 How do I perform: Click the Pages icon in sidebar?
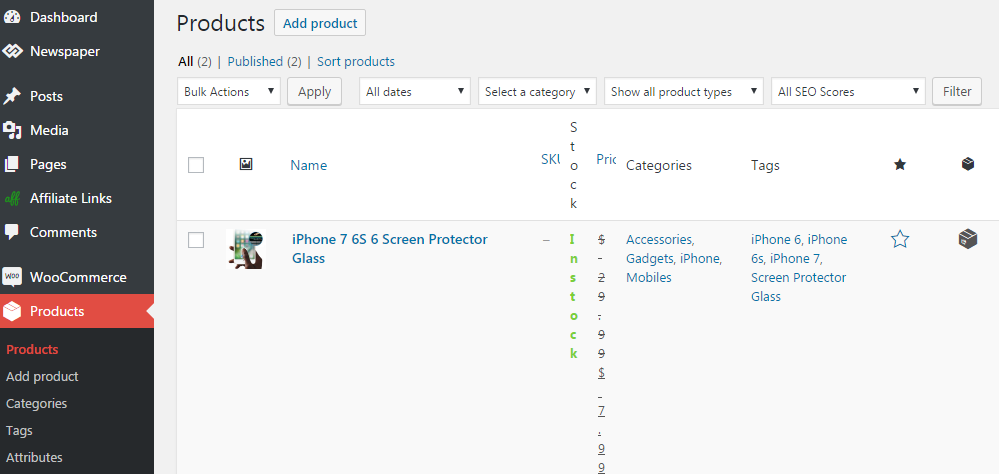[12, 164]
